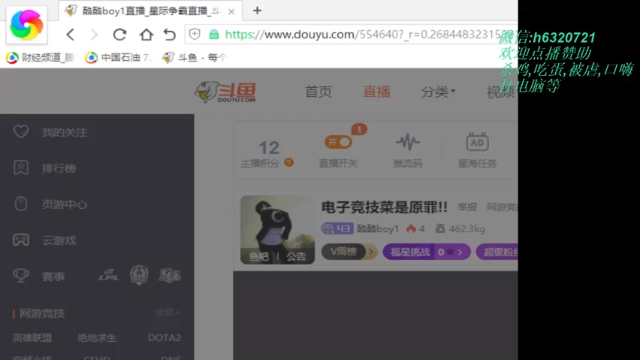Image resolution: width=640 pixels, height=360 pixels.
Task: Click the 举报 report link
Action: pos(467,207)
